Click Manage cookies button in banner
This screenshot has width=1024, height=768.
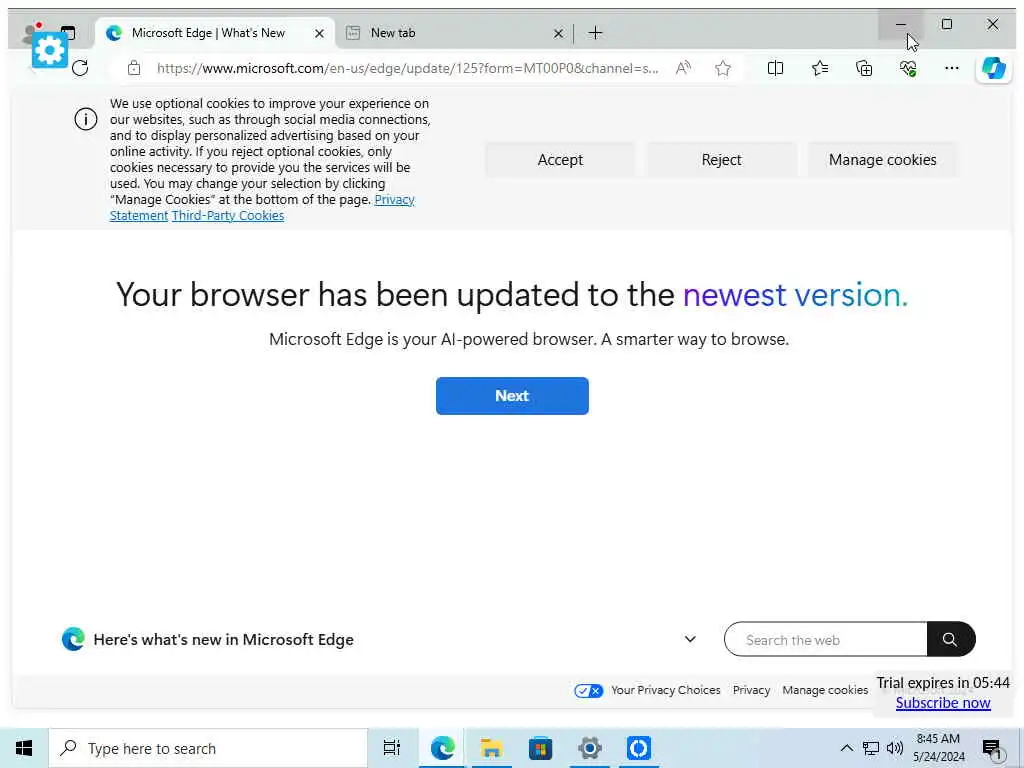pyautogui.click(x=882, y=159)
